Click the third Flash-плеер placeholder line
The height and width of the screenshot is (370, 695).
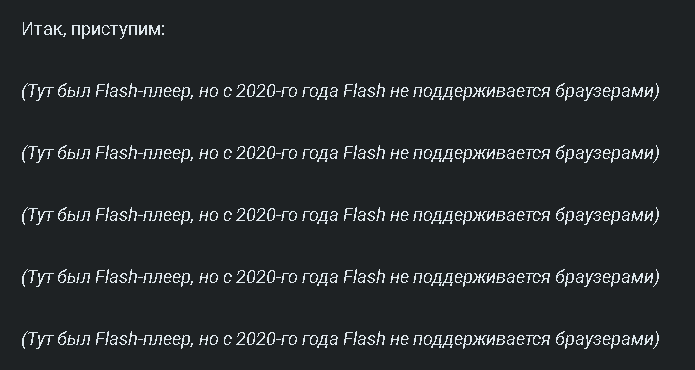(x=340, y=216)
